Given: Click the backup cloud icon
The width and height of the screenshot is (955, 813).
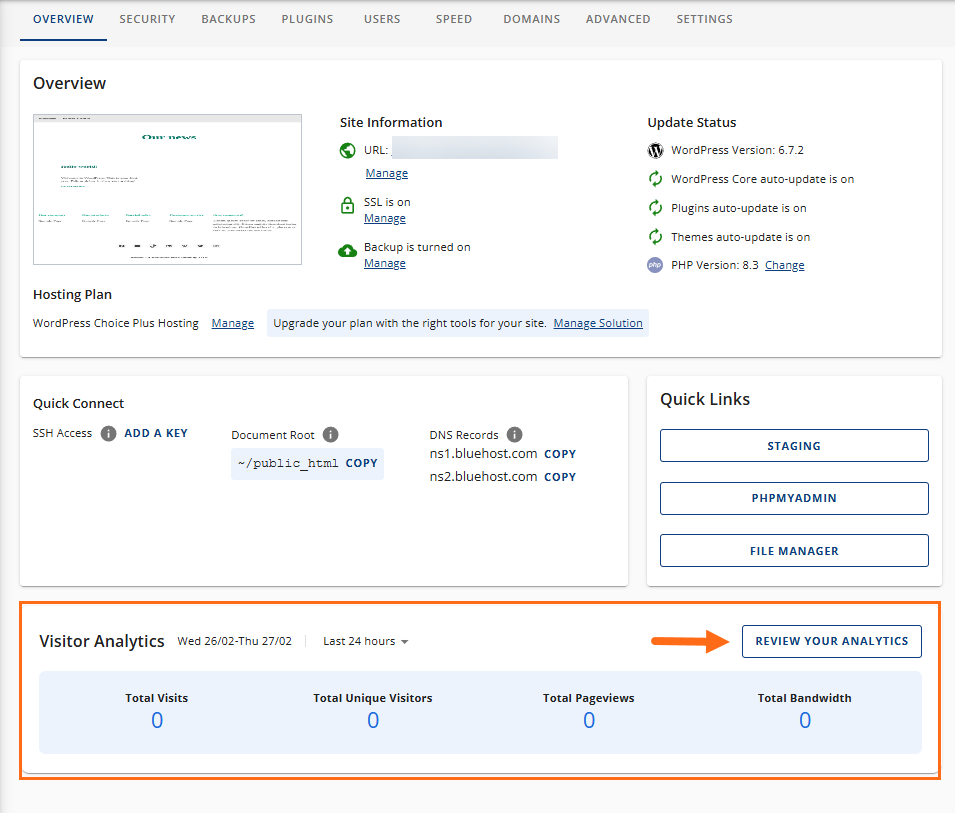Looking at the screenshot, I should tap(348, 250).
